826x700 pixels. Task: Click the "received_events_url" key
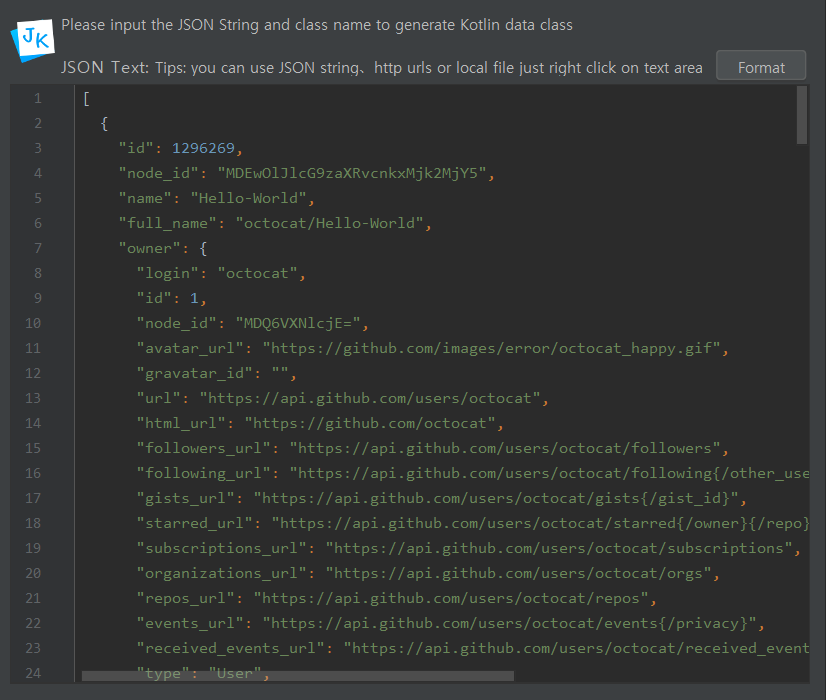pos(230,648)
